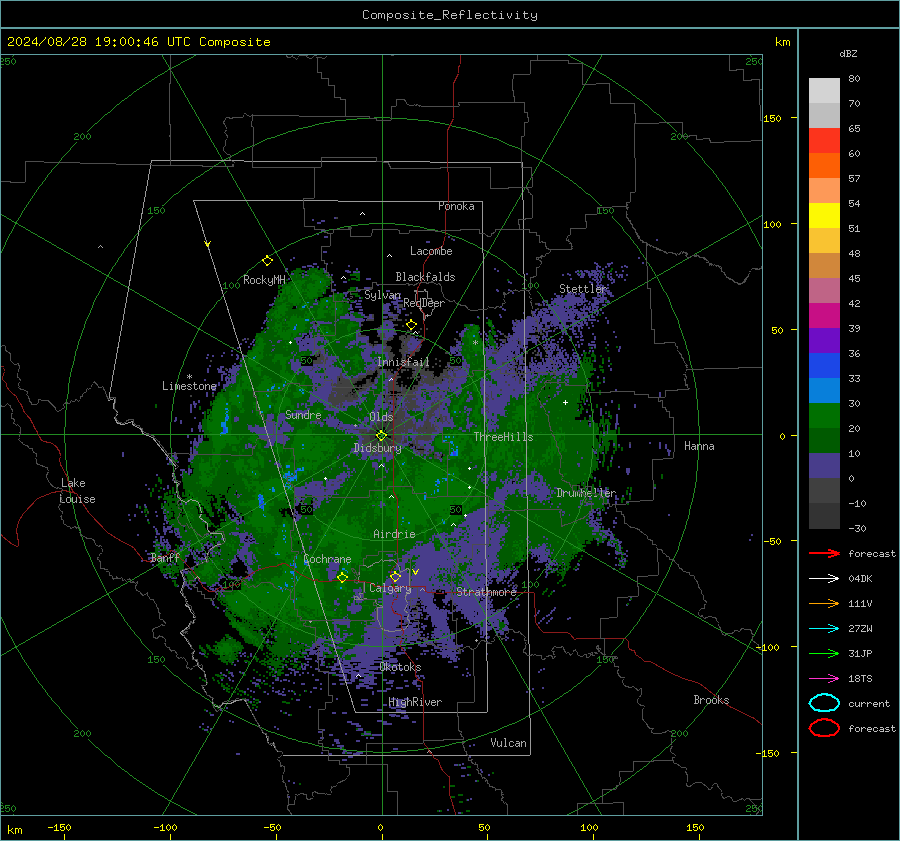The width and height of the screenshot is (900, 841).
Task: Click the Lacombe city label
Action: [431, 251]
